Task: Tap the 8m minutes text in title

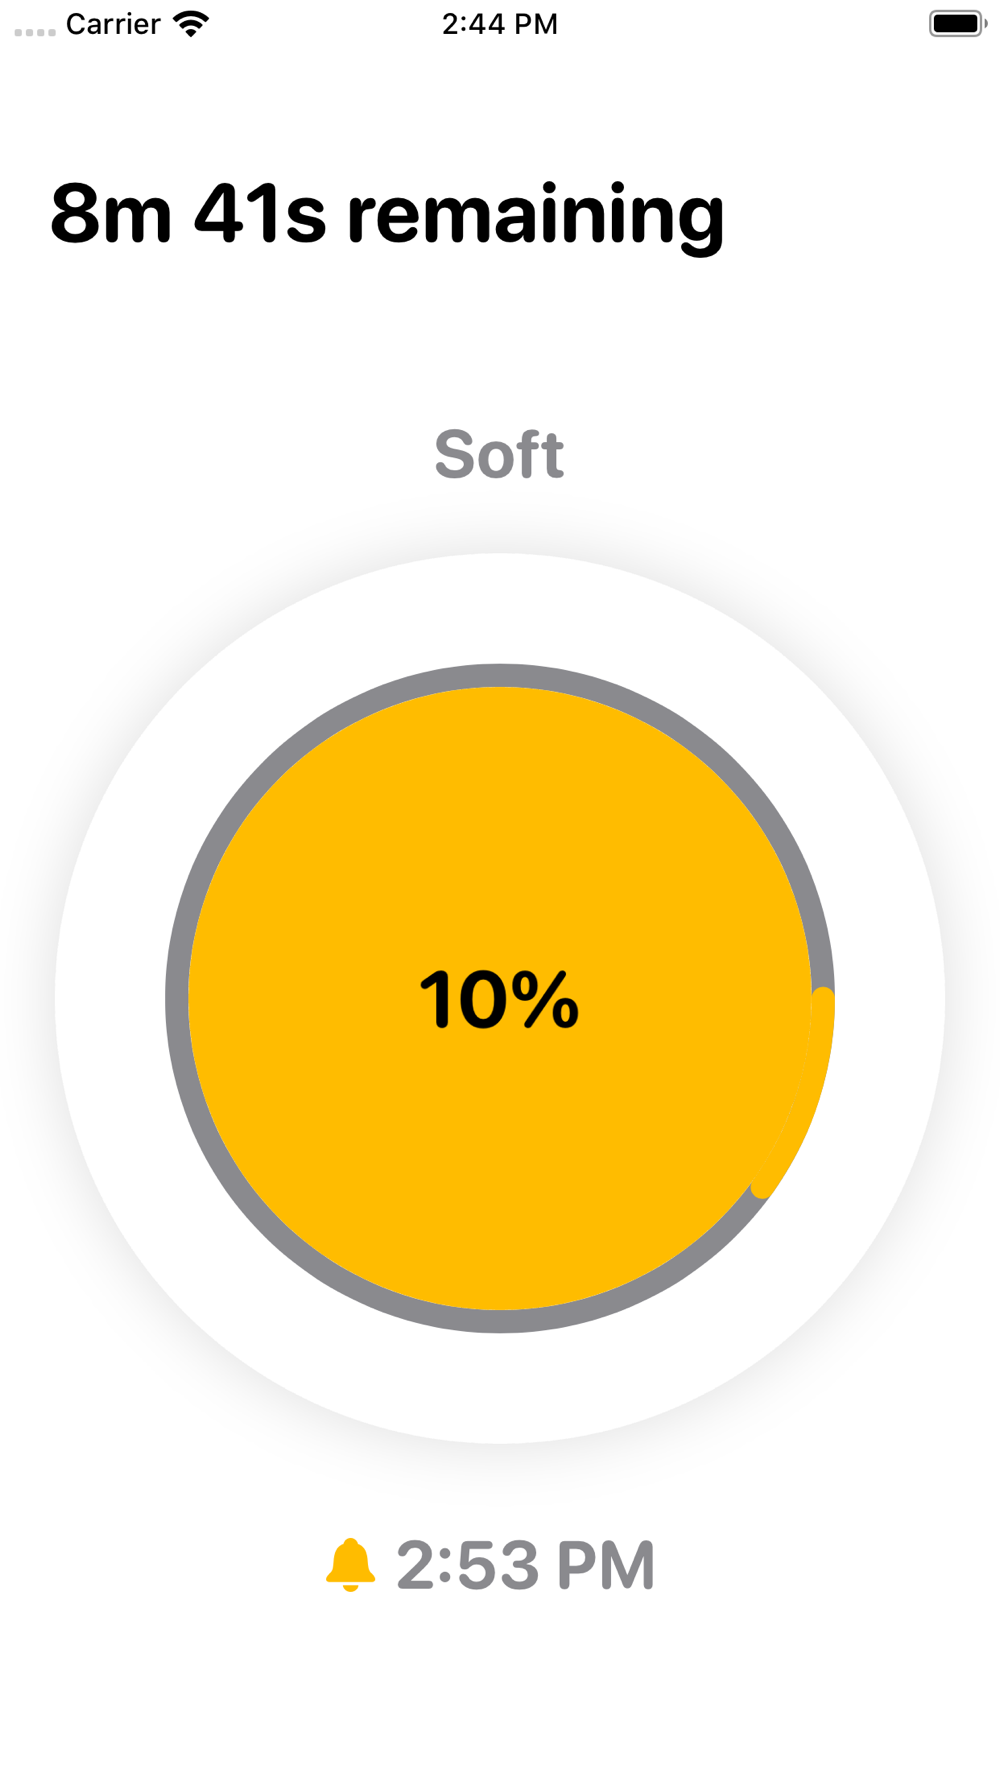Action: click(x=111, y=215)
